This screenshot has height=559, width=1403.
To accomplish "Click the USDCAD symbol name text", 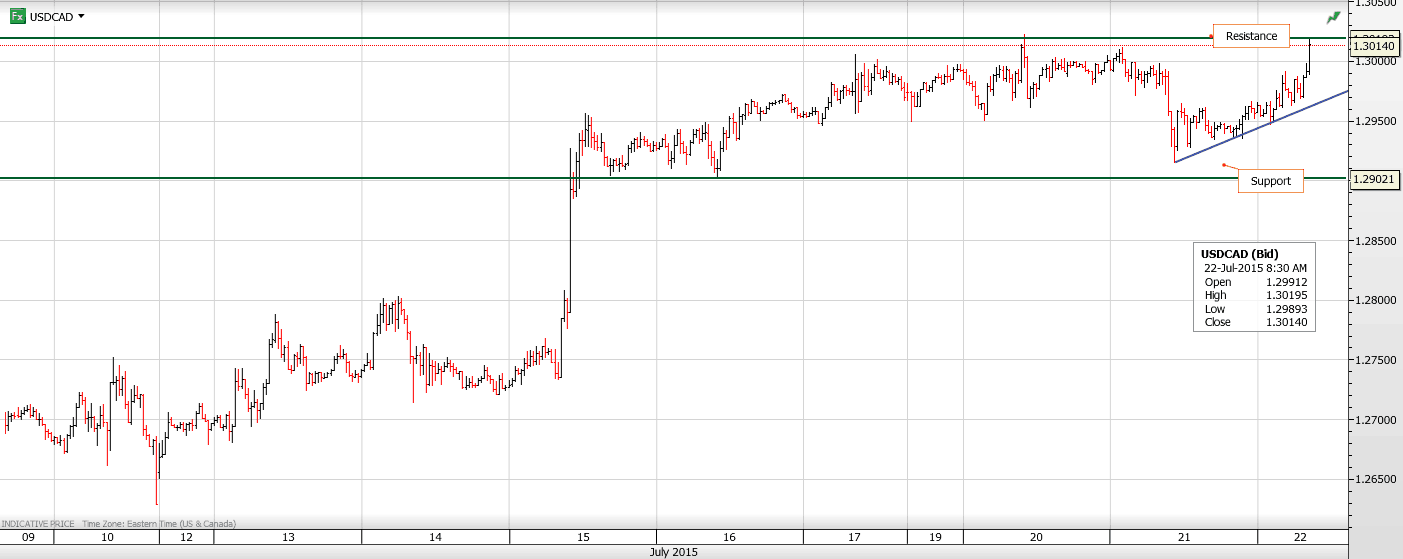I will 51,16.
